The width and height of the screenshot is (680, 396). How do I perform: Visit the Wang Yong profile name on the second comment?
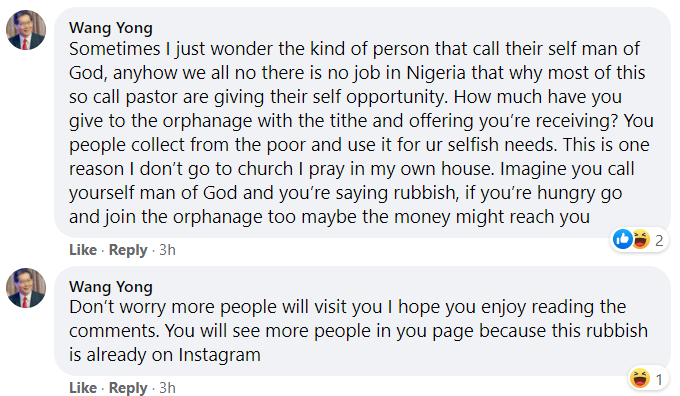point(111,287)
